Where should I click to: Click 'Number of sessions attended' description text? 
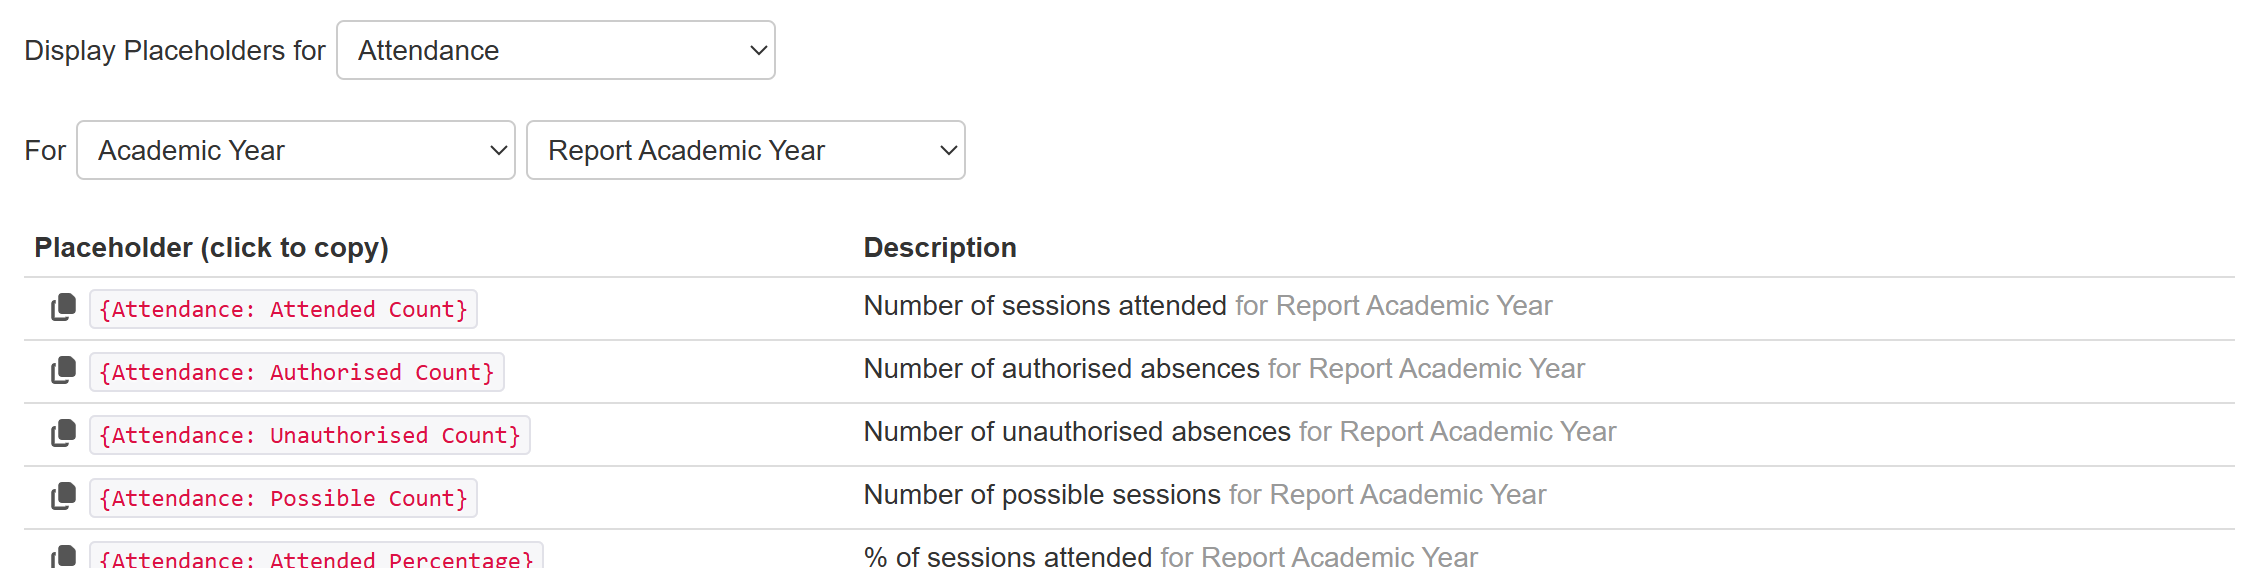tap(1044, 306)
